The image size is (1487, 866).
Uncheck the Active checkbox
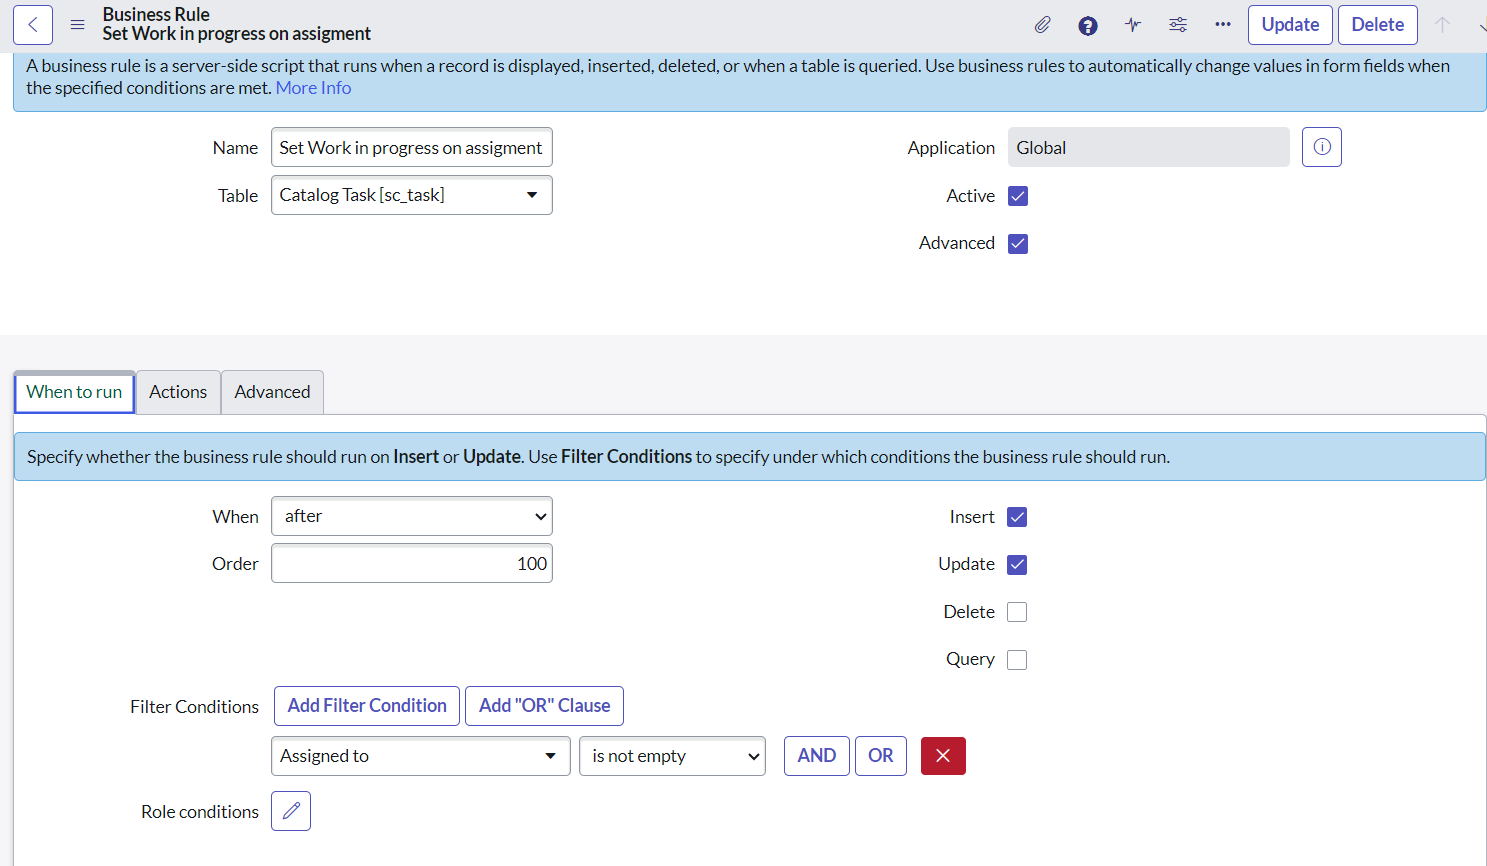tap(1017, 196)
